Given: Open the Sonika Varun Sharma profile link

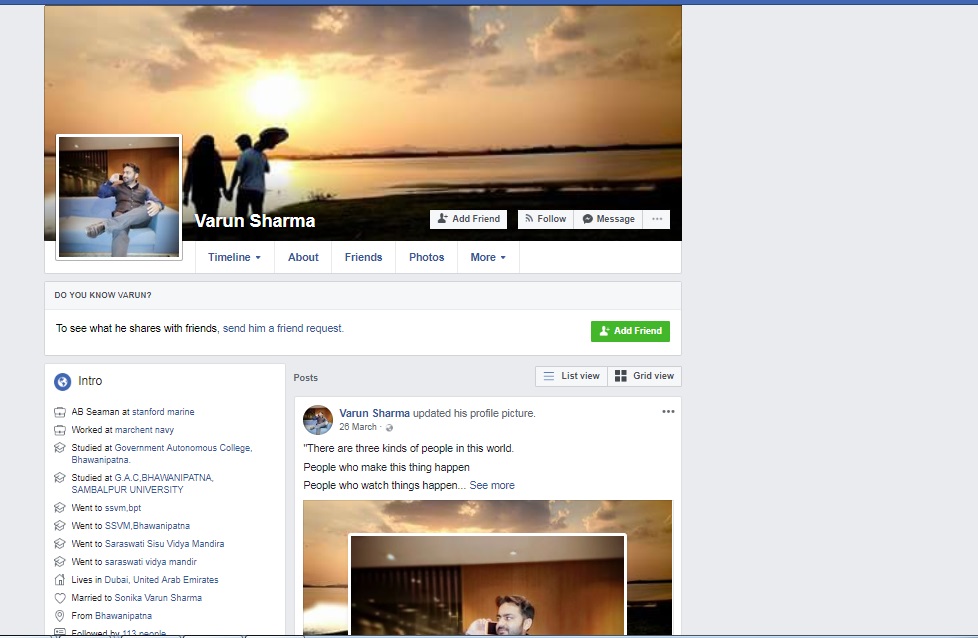Looking at the screenshot, I should tap(158, 598).
